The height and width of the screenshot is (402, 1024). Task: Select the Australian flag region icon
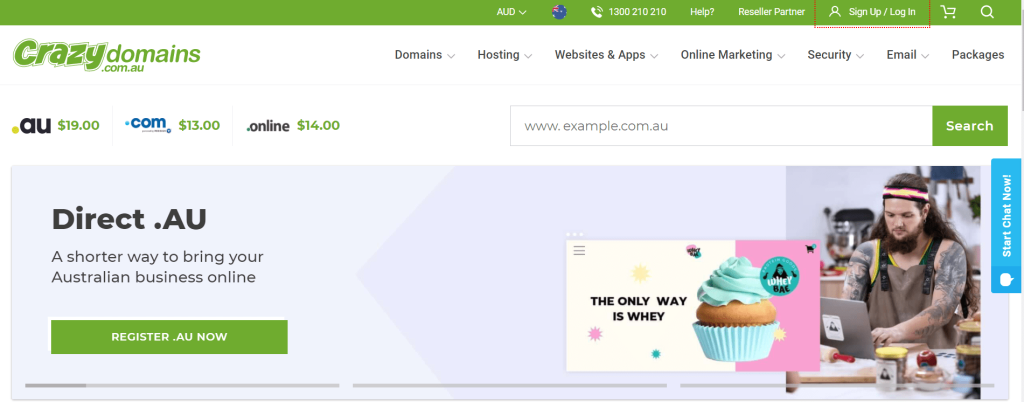pyautogui.click(x=559, y=12)
